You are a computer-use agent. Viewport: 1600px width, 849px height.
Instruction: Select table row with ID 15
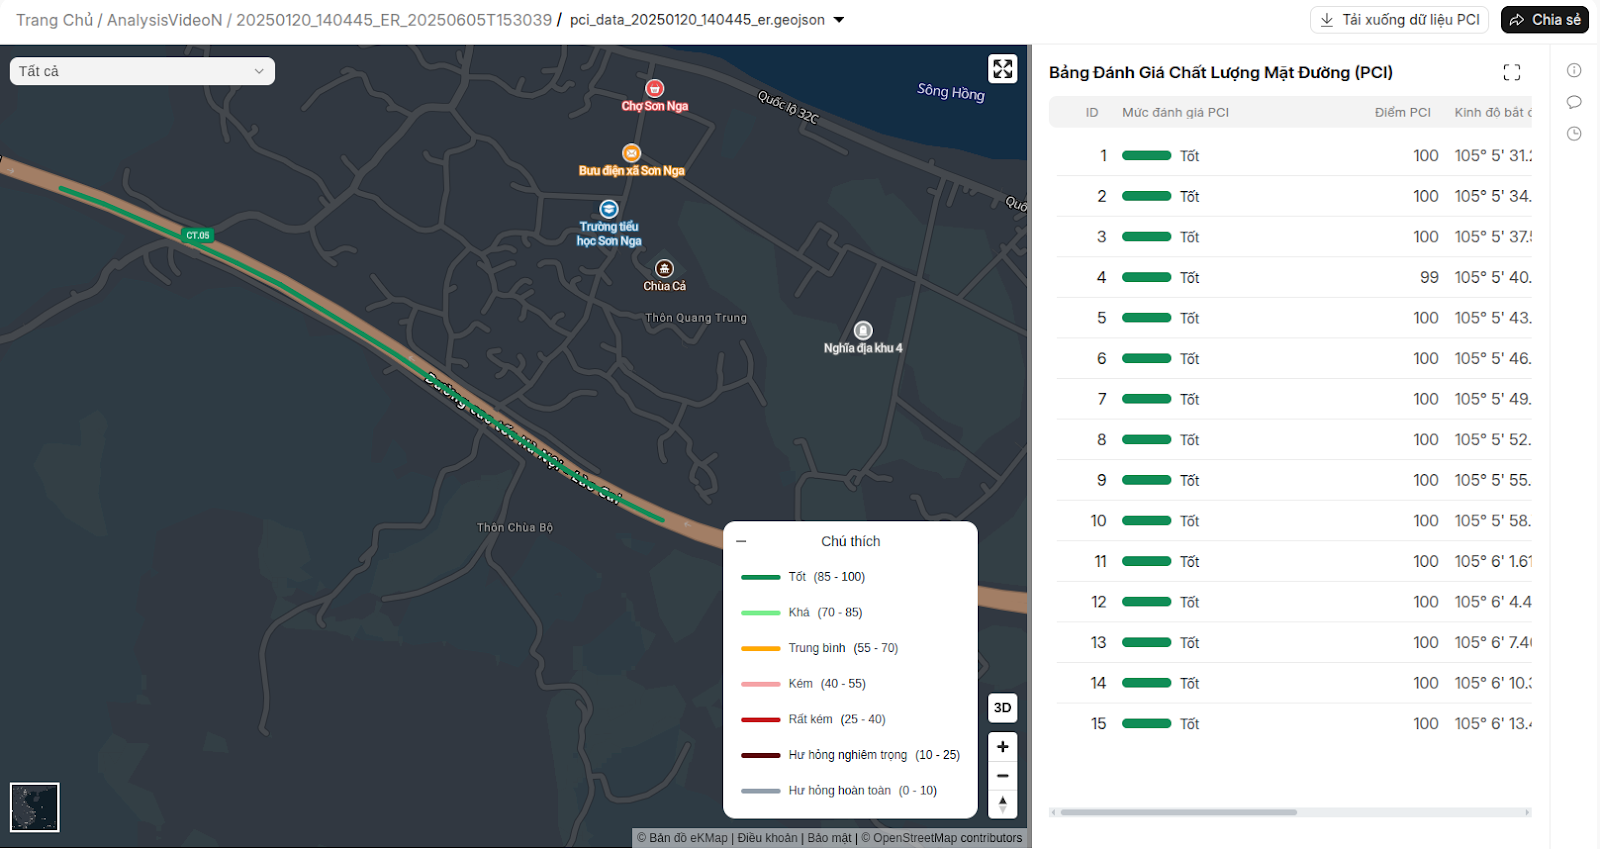[1293, 724]
